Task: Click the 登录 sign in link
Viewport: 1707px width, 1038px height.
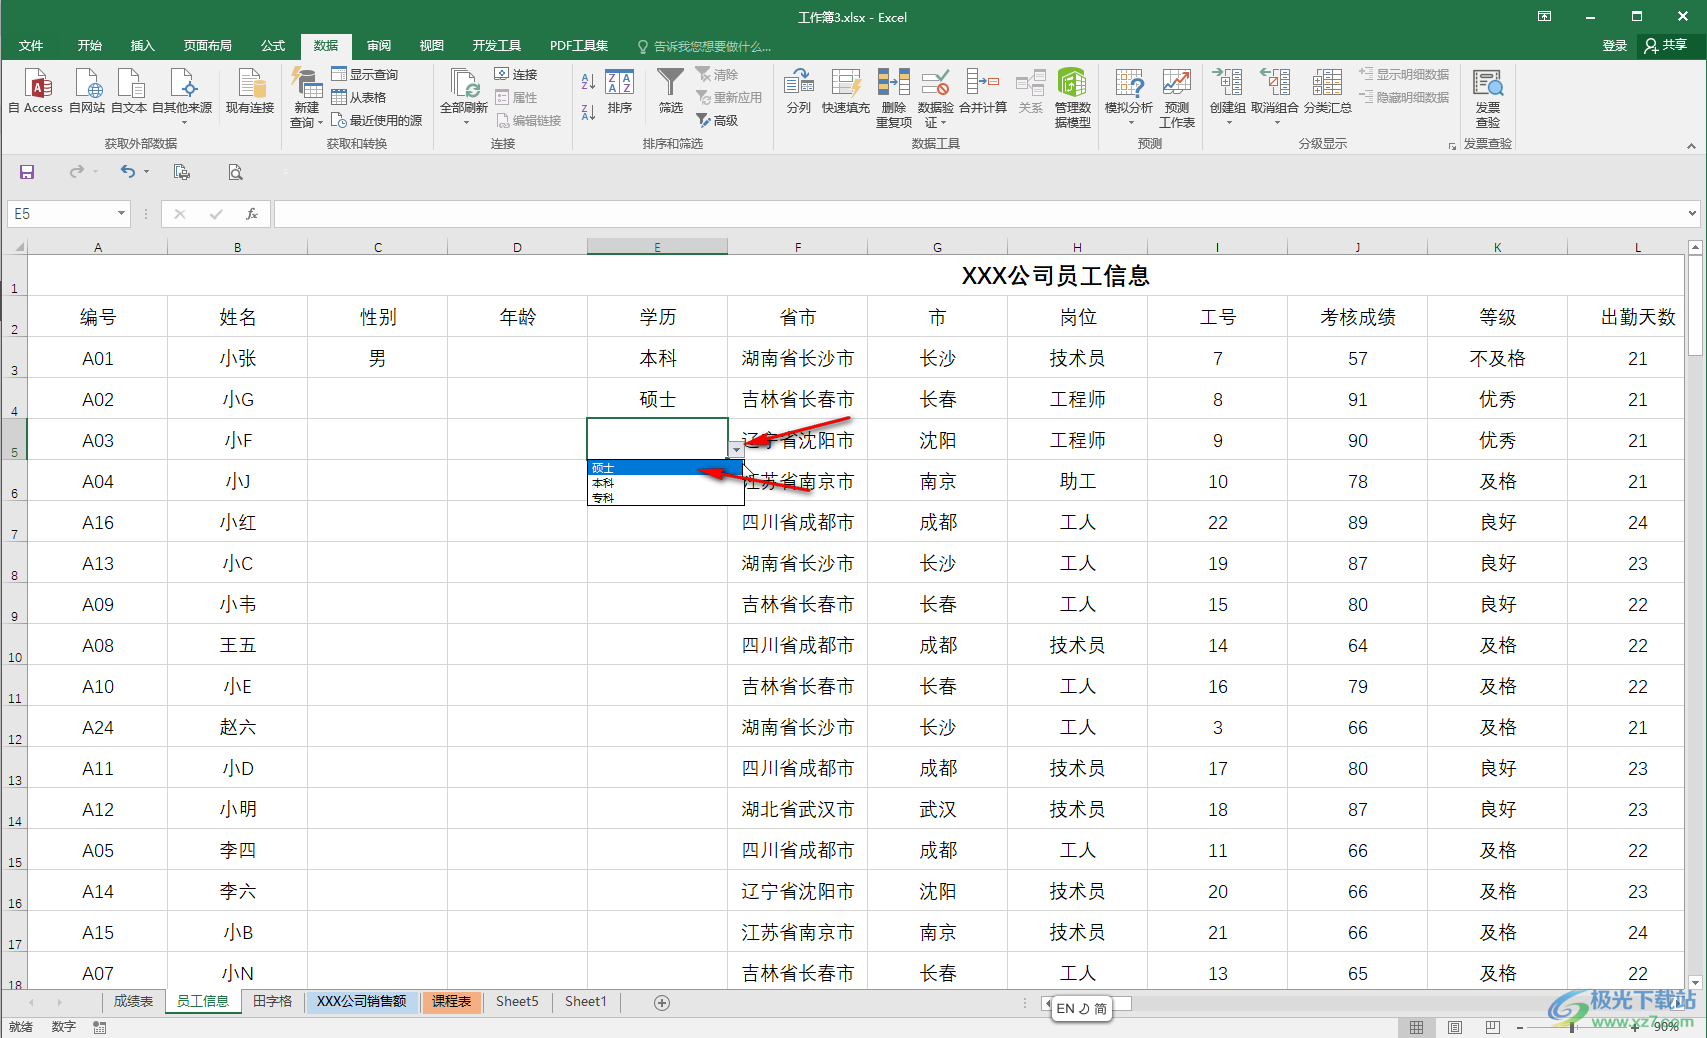Action: [1615, 46]
